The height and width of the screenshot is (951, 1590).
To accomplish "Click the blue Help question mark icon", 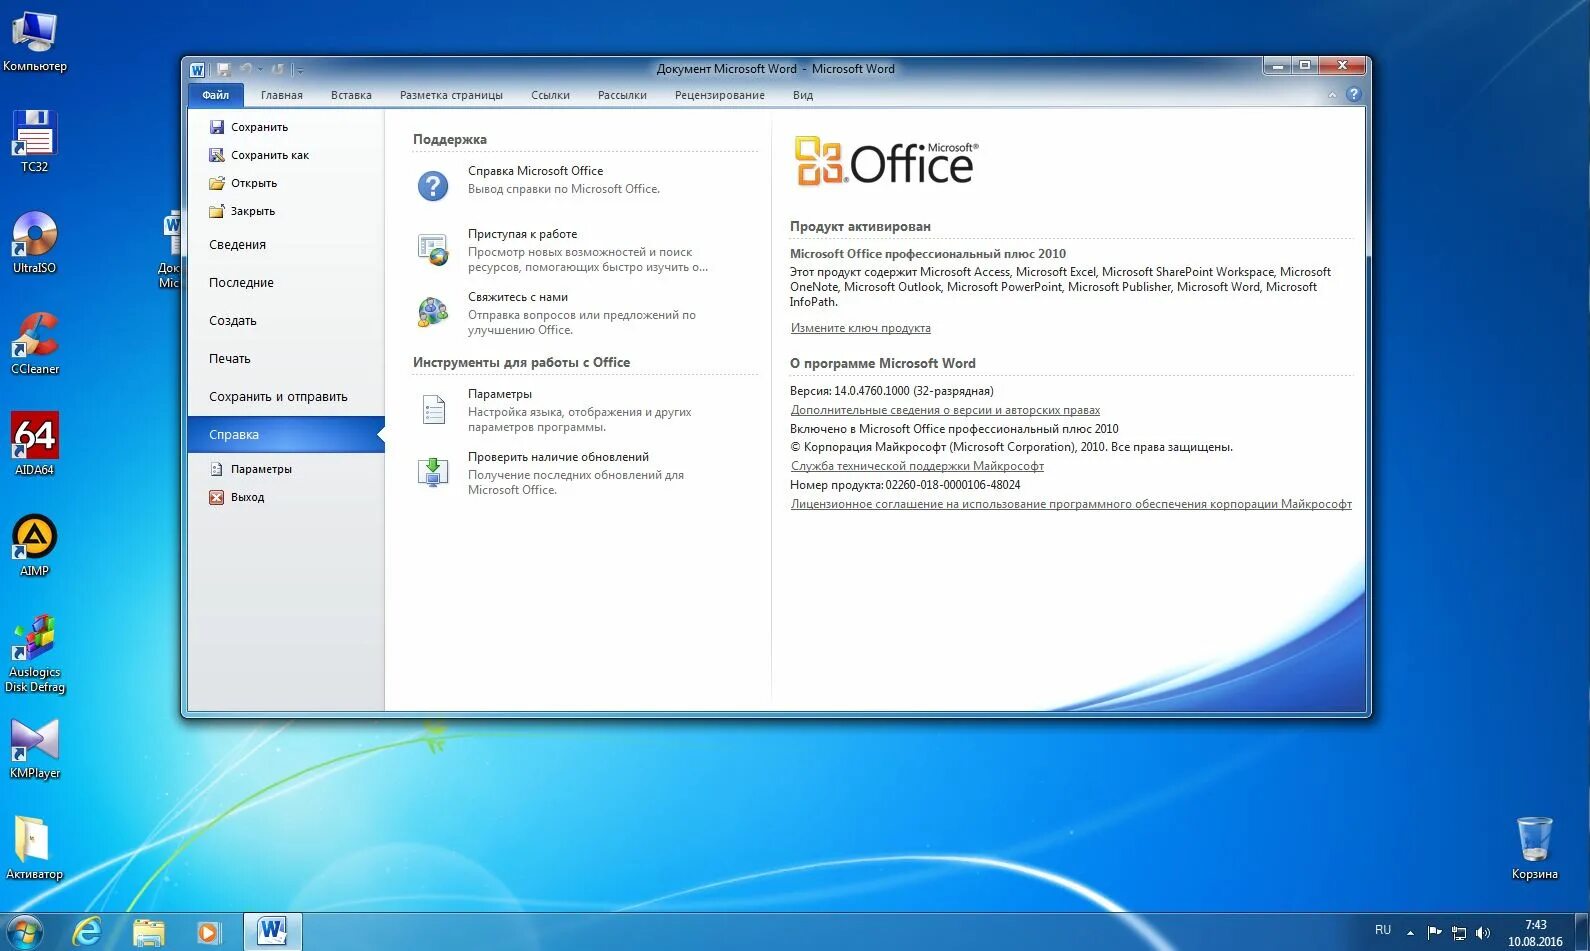I will [x=1354, y=94].
